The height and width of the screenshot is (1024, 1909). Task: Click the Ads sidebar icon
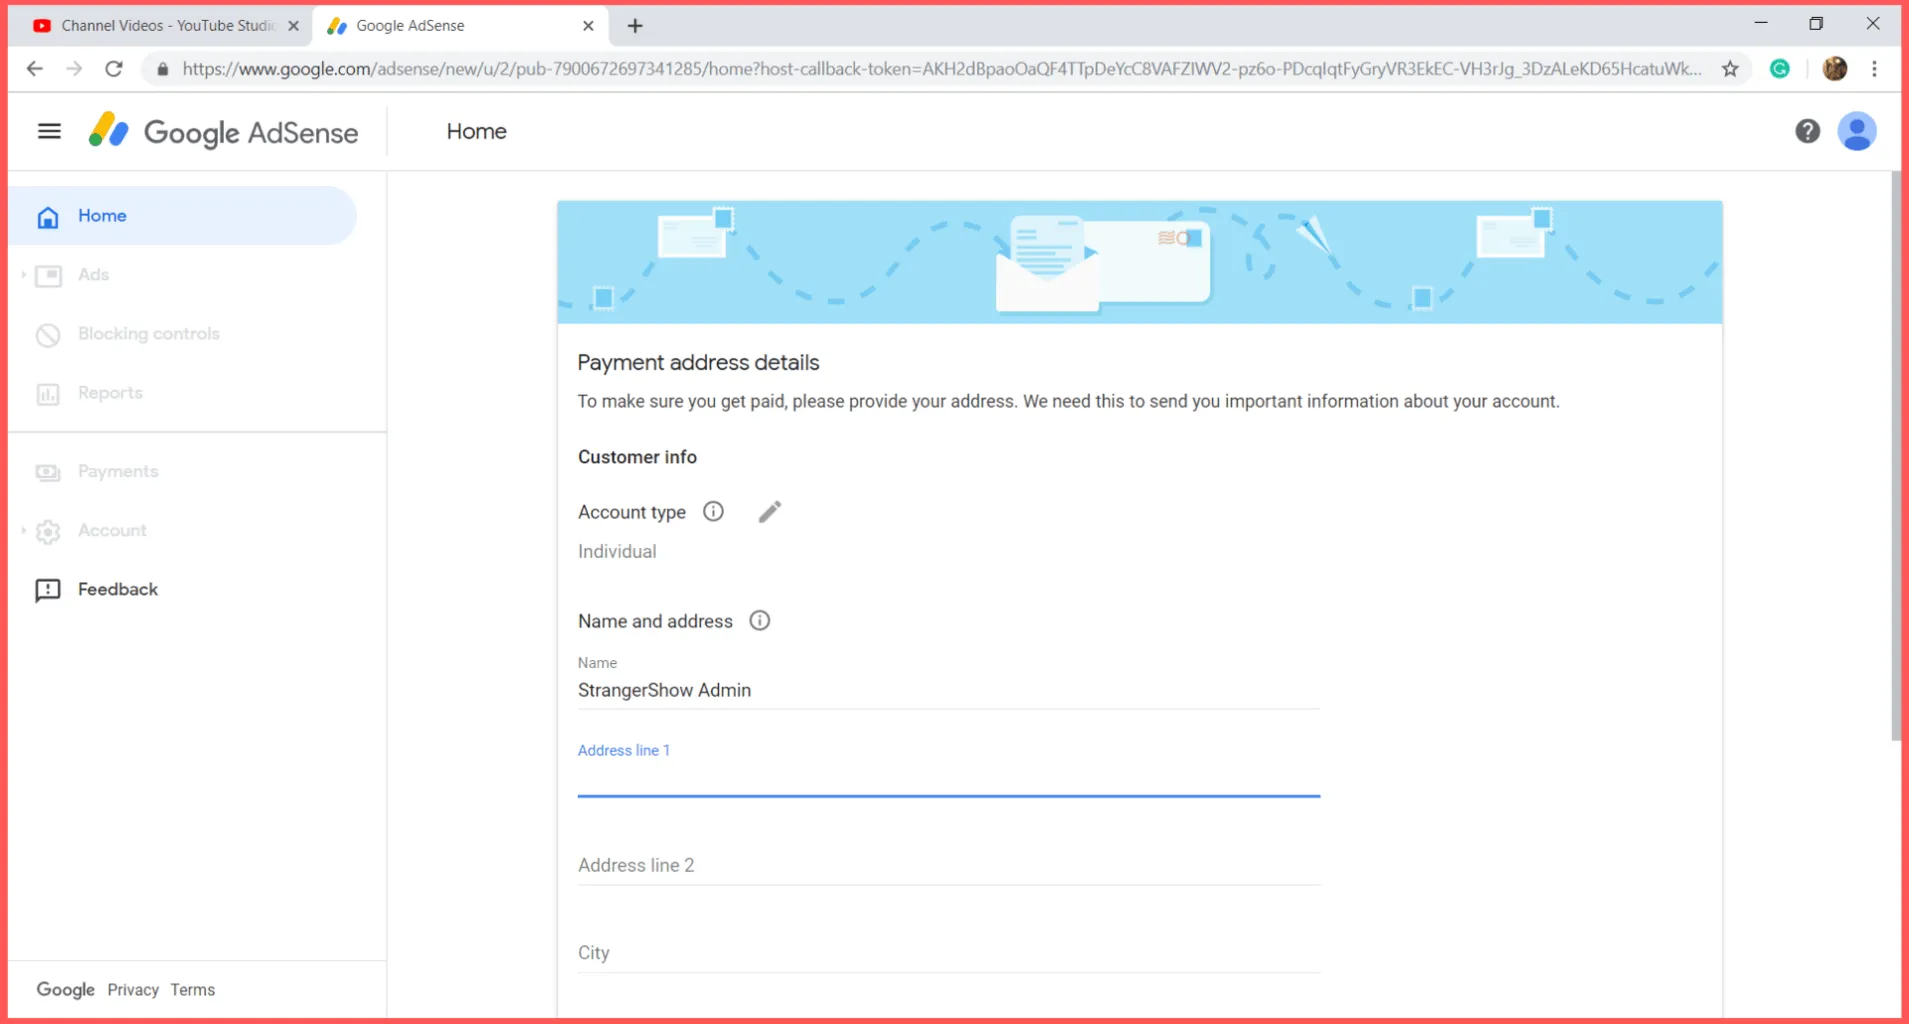pyautogui.click(x=48, y=275)
